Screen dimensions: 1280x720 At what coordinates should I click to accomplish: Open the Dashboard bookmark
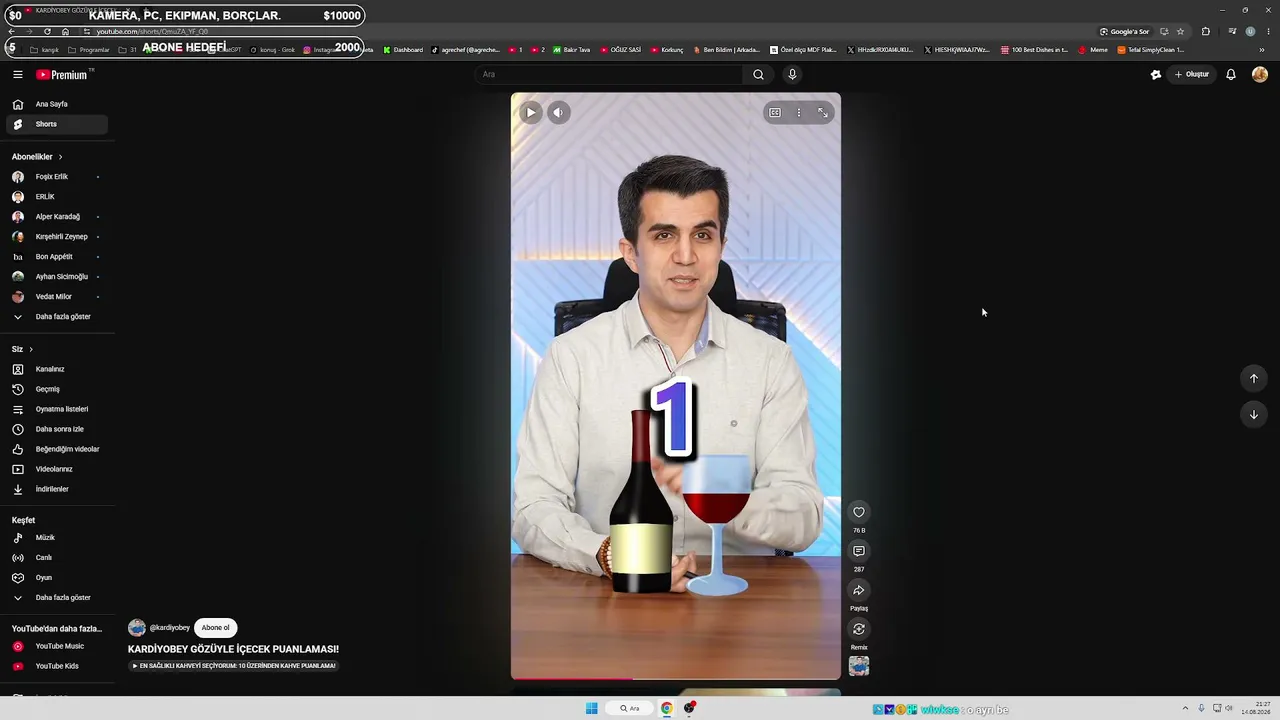(403, 50)
